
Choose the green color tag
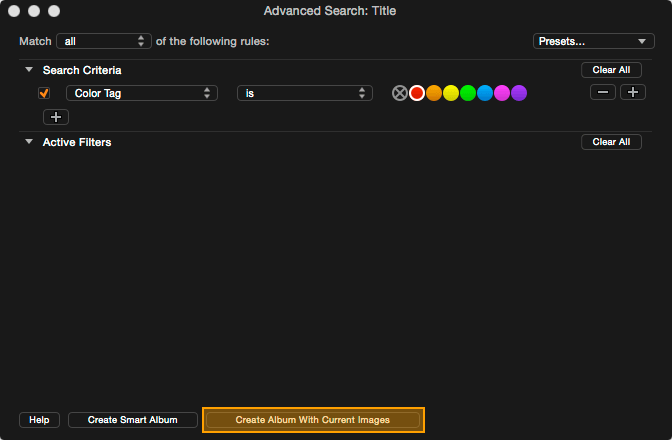468,93
